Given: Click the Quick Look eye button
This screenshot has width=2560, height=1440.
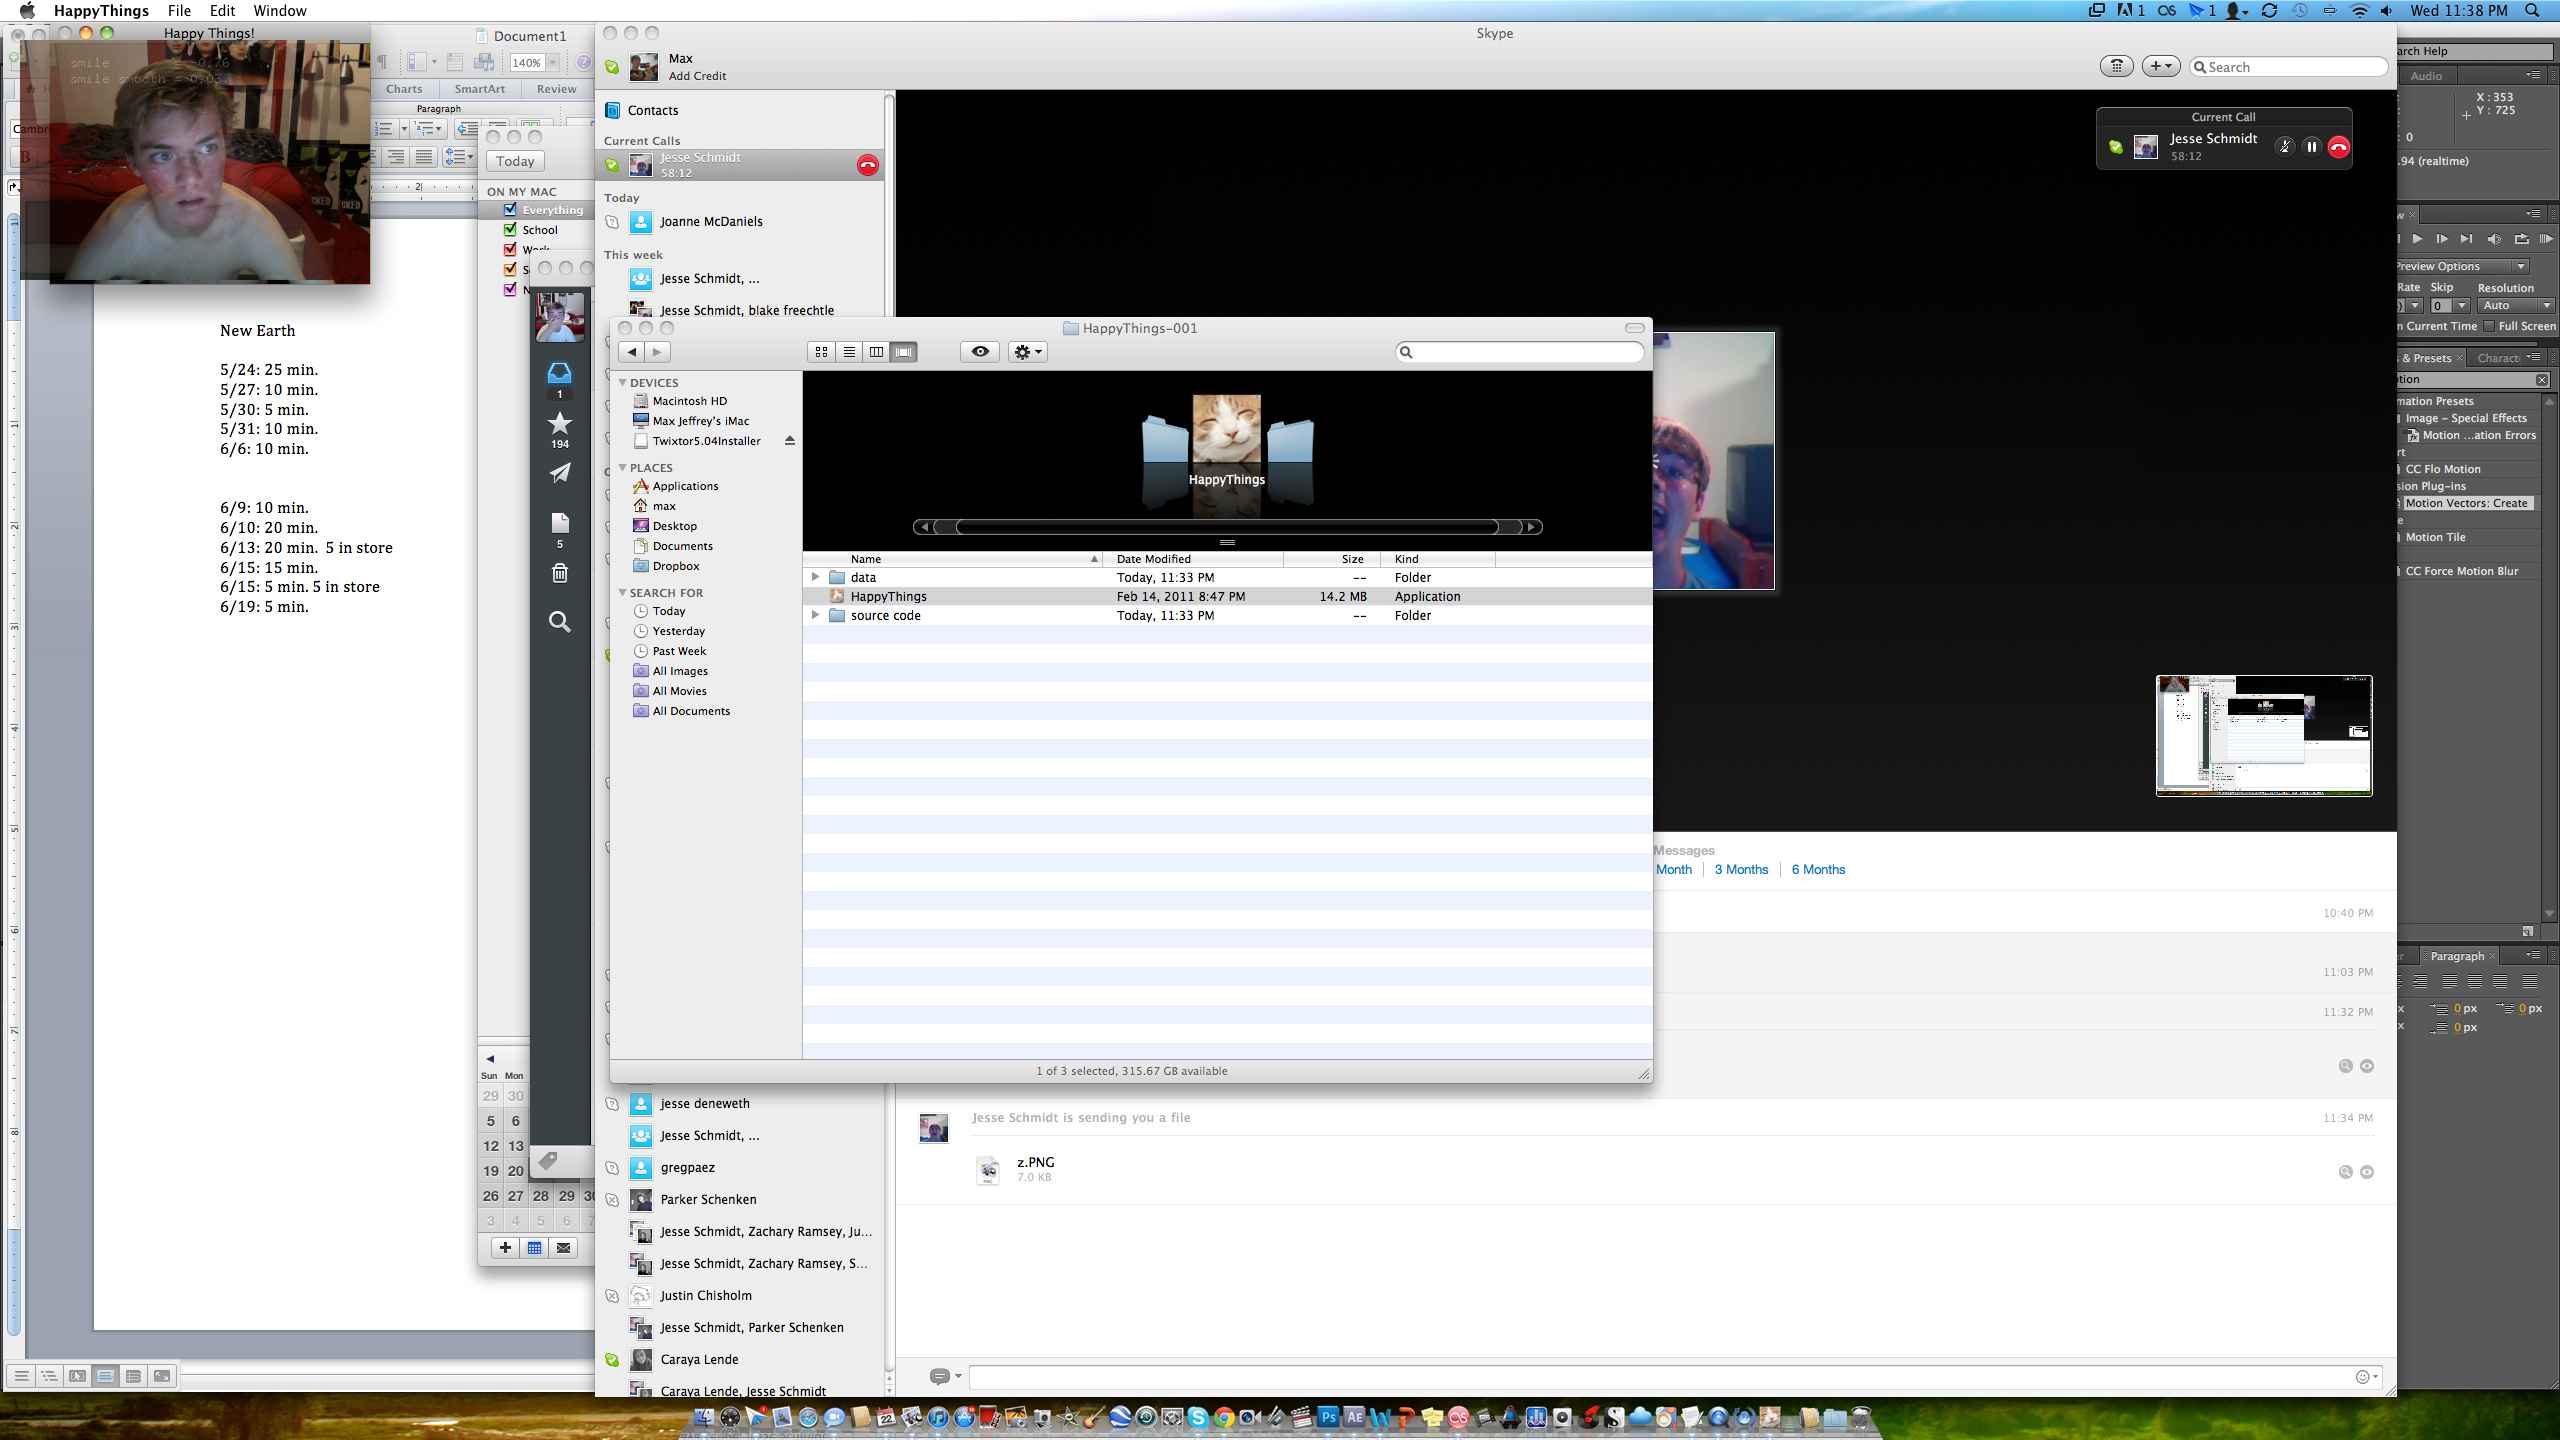Looking at the screenshot, I should [x=980, y=352].
